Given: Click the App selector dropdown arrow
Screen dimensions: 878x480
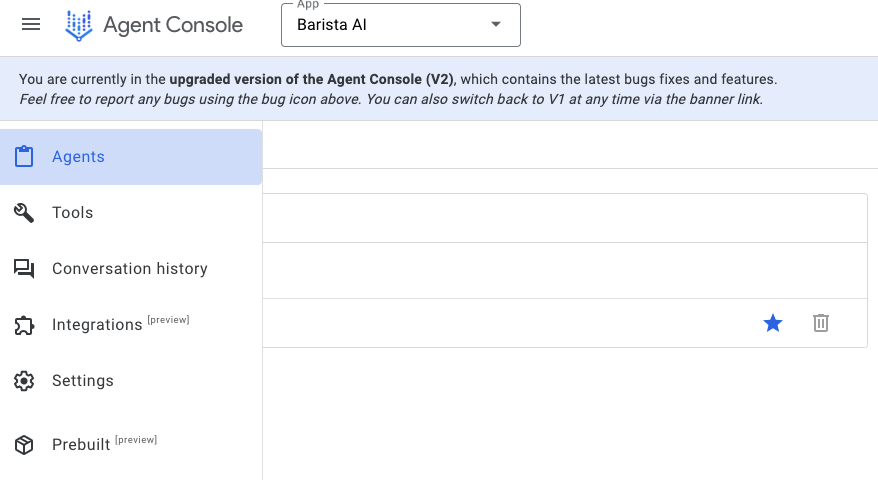Looking at the screenshot, I should [496, 24].
